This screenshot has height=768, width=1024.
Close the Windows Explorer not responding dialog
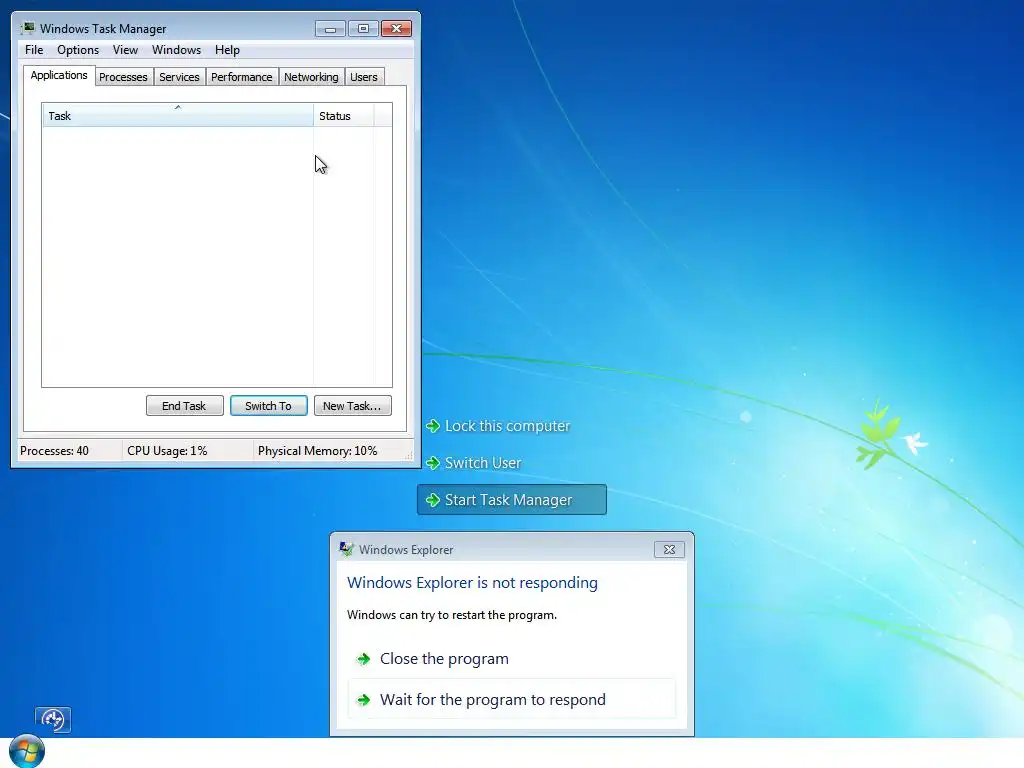[669, 550]
